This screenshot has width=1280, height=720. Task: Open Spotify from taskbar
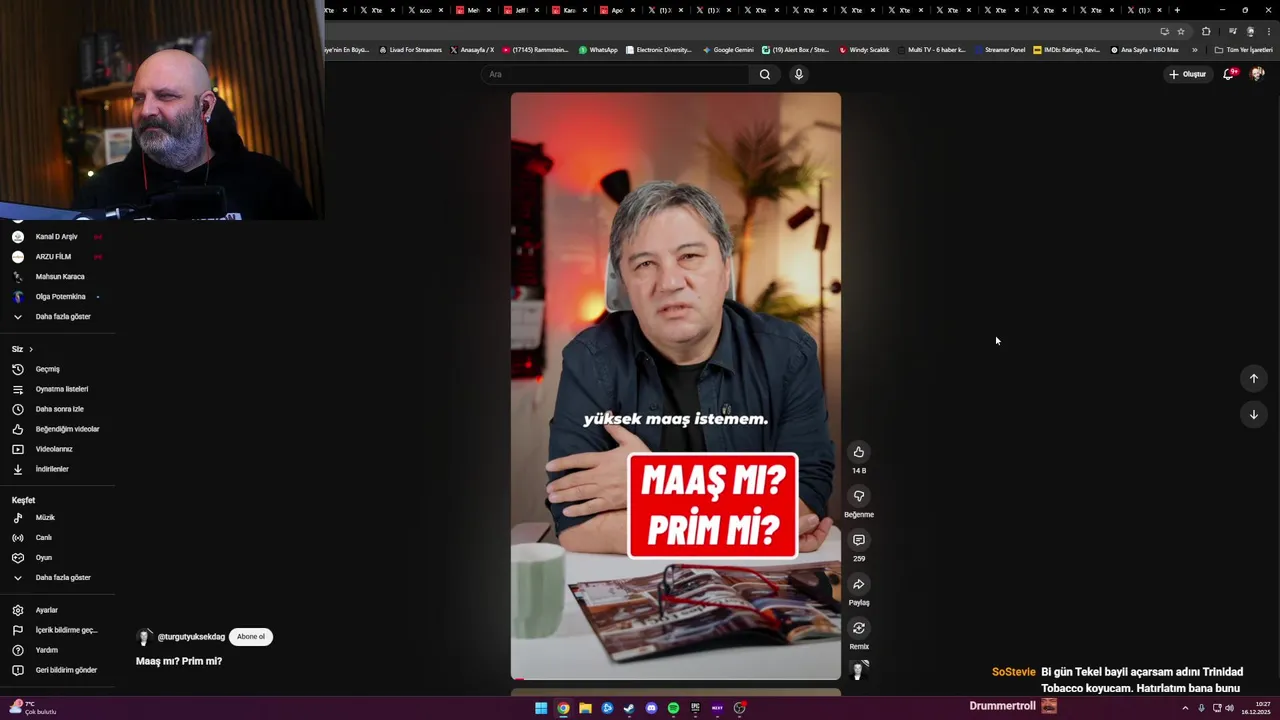673,708
